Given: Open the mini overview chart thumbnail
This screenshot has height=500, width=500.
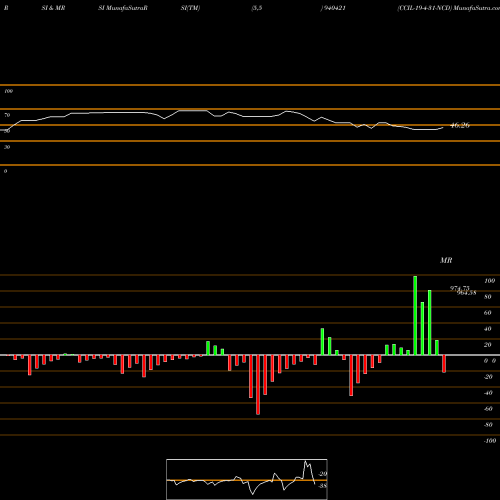Looking at the screenshot, I should [247, 479].
